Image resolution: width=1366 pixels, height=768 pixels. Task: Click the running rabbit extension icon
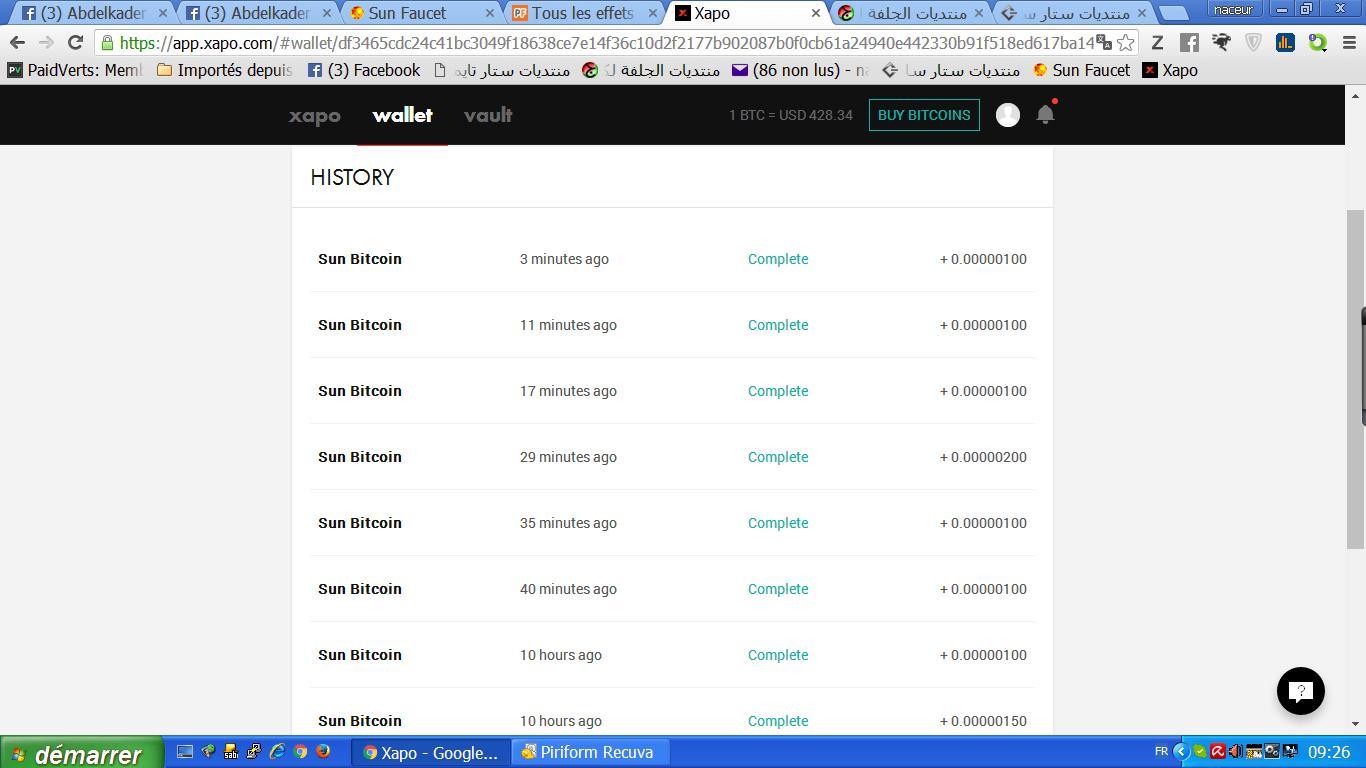tap(1221, 42)
